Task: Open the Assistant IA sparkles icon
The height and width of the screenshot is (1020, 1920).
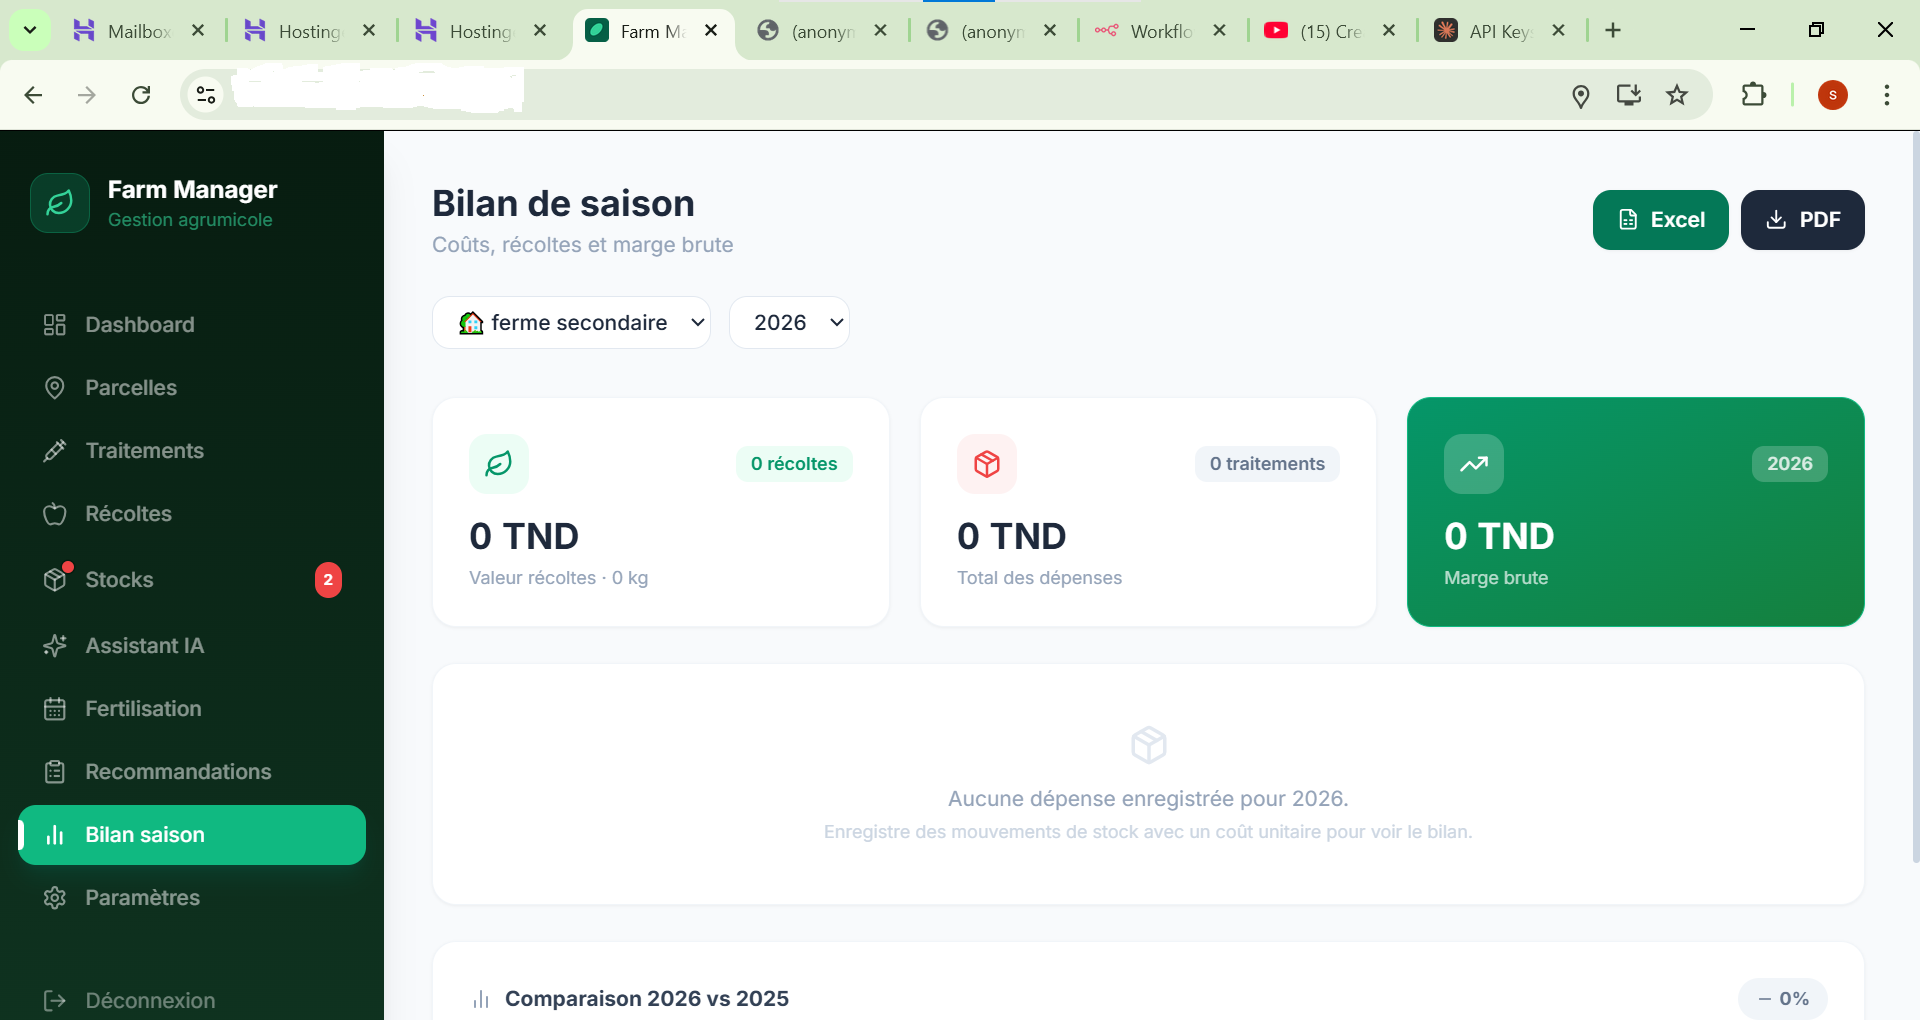Action: pos(55,646)
